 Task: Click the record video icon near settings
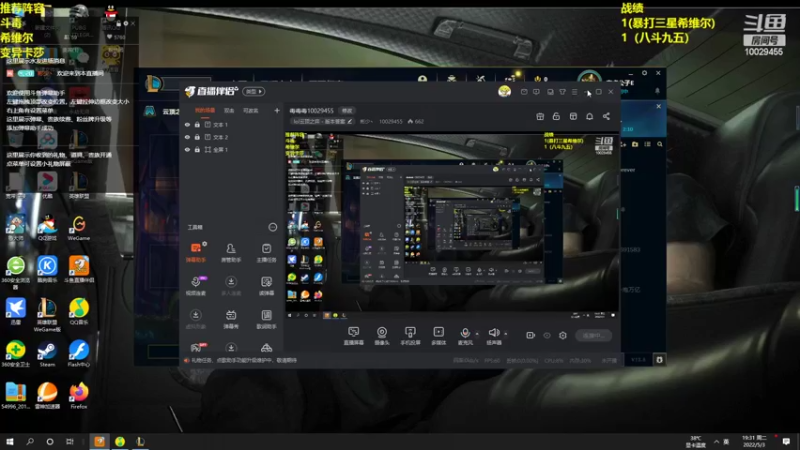tap(531, 335)
